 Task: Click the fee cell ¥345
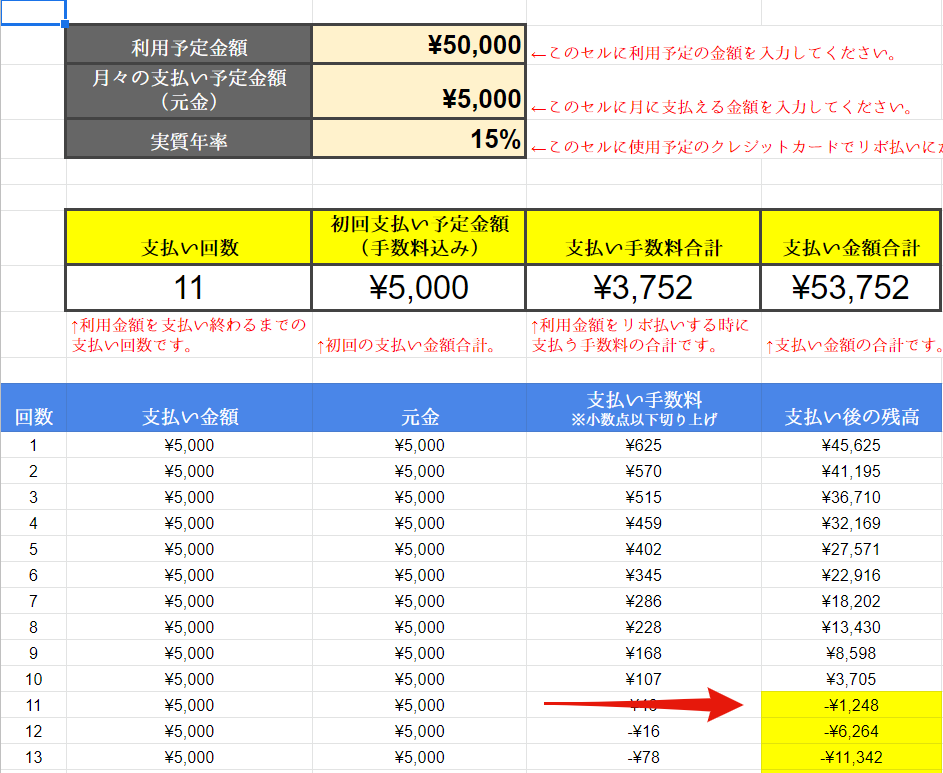click(644, 575)
